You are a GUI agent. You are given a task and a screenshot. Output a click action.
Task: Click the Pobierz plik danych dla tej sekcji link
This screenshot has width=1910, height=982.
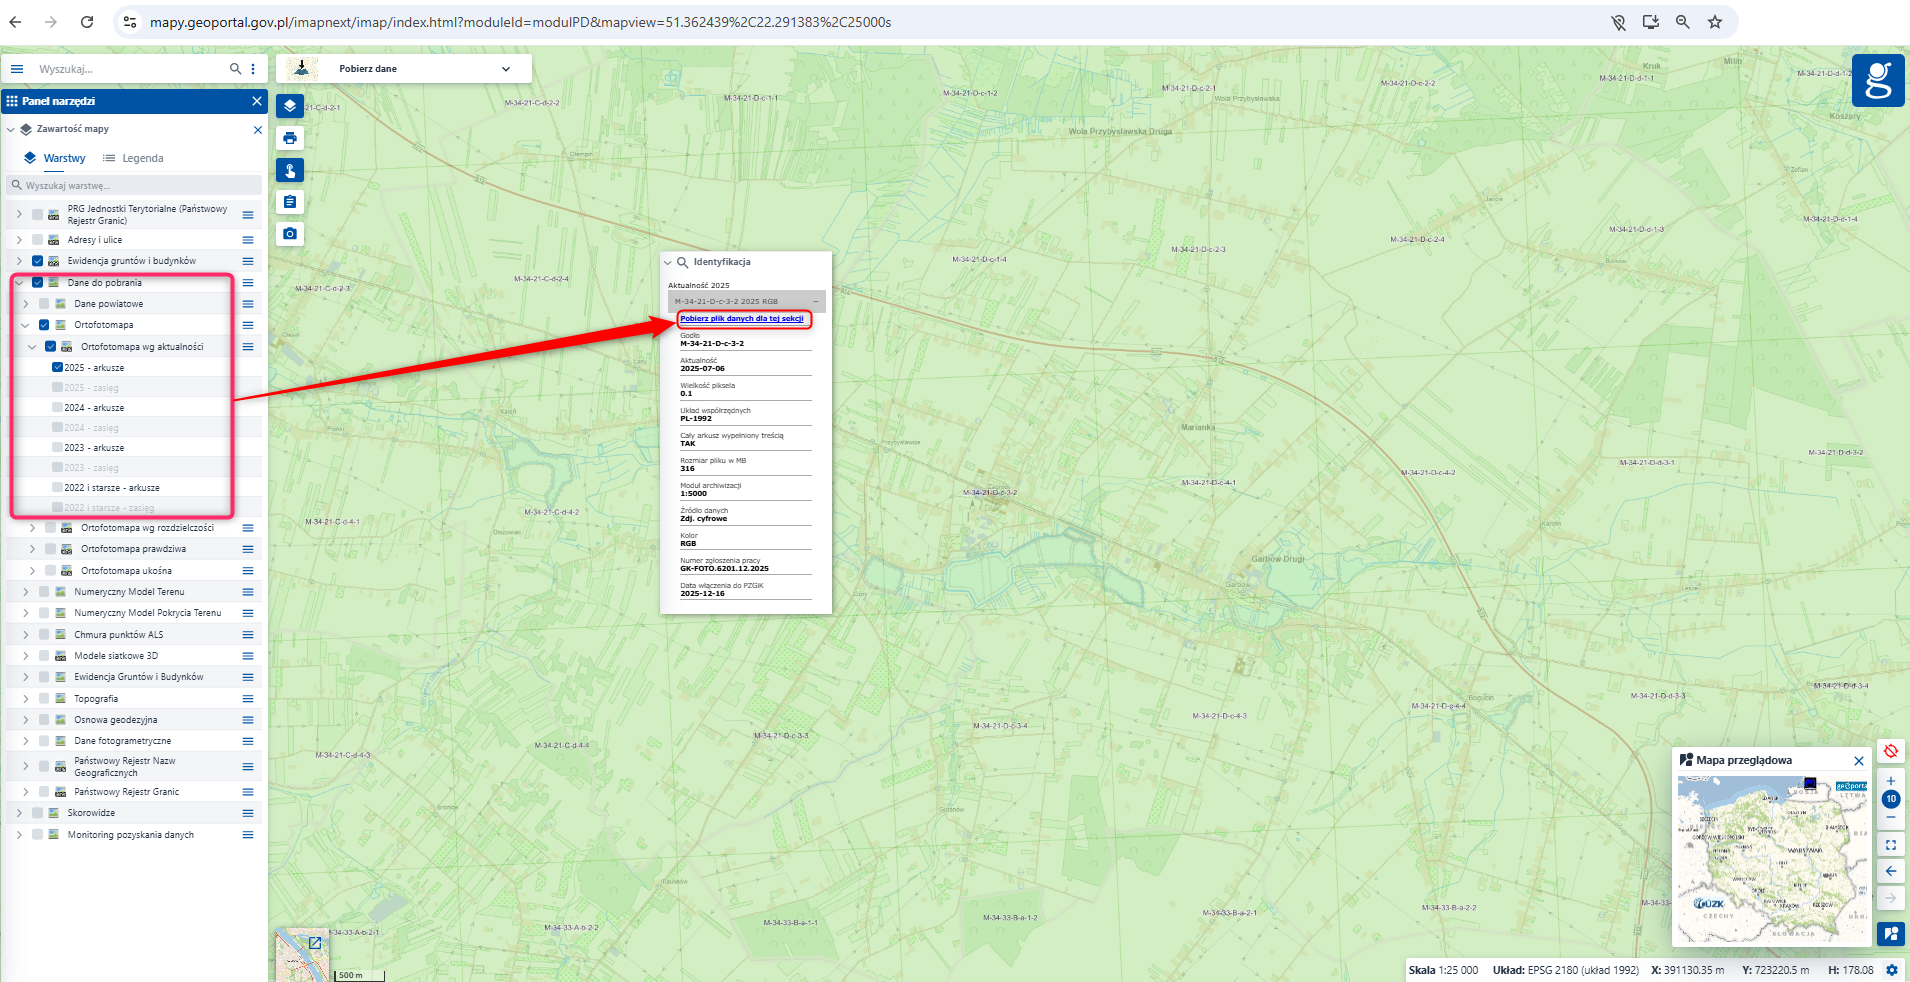742,319
